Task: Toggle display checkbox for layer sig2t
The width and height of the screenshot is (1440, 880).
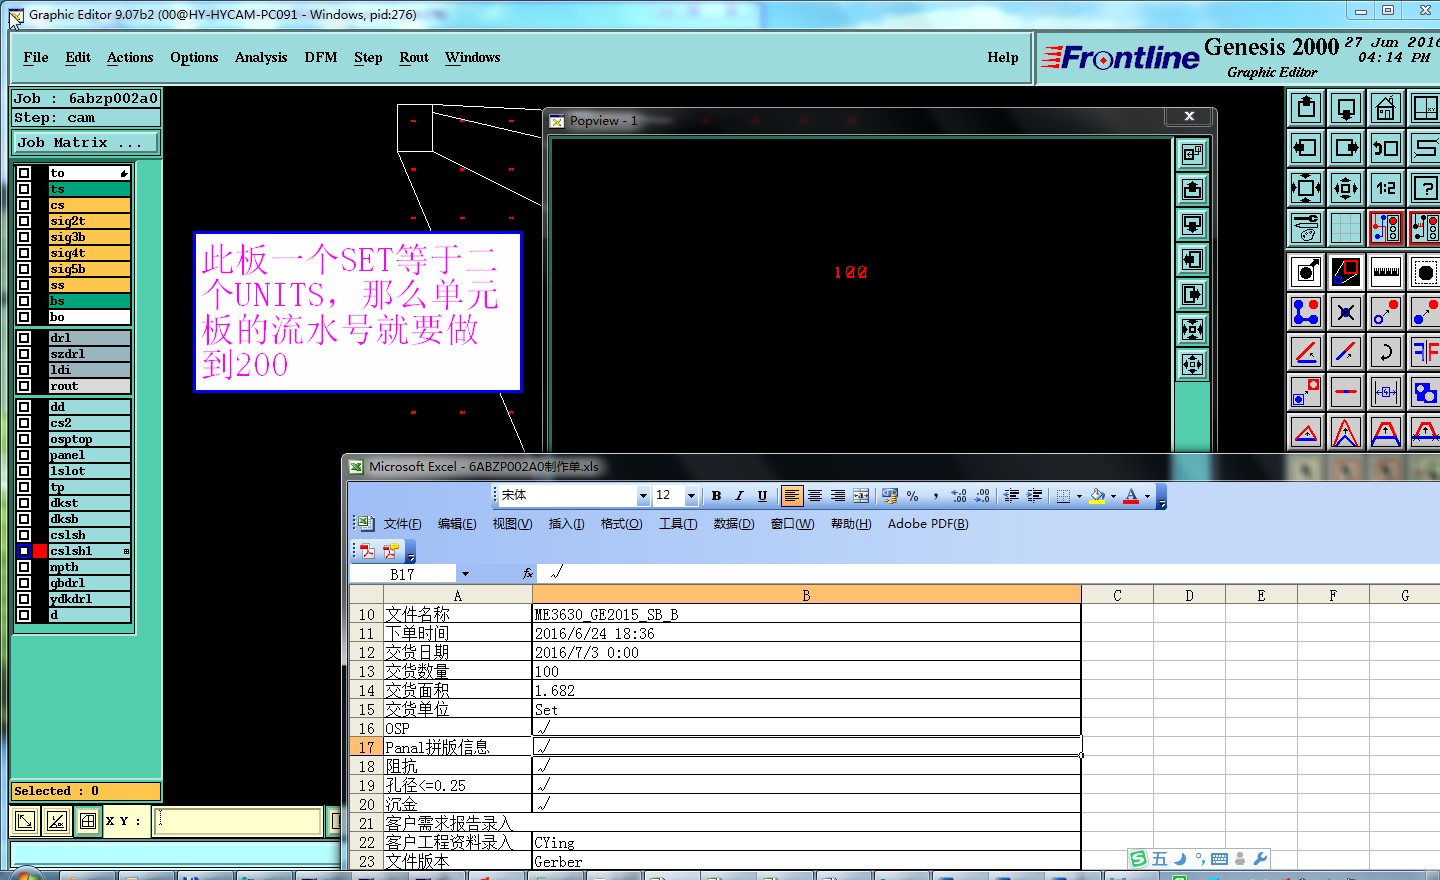Action: (24, 221)
